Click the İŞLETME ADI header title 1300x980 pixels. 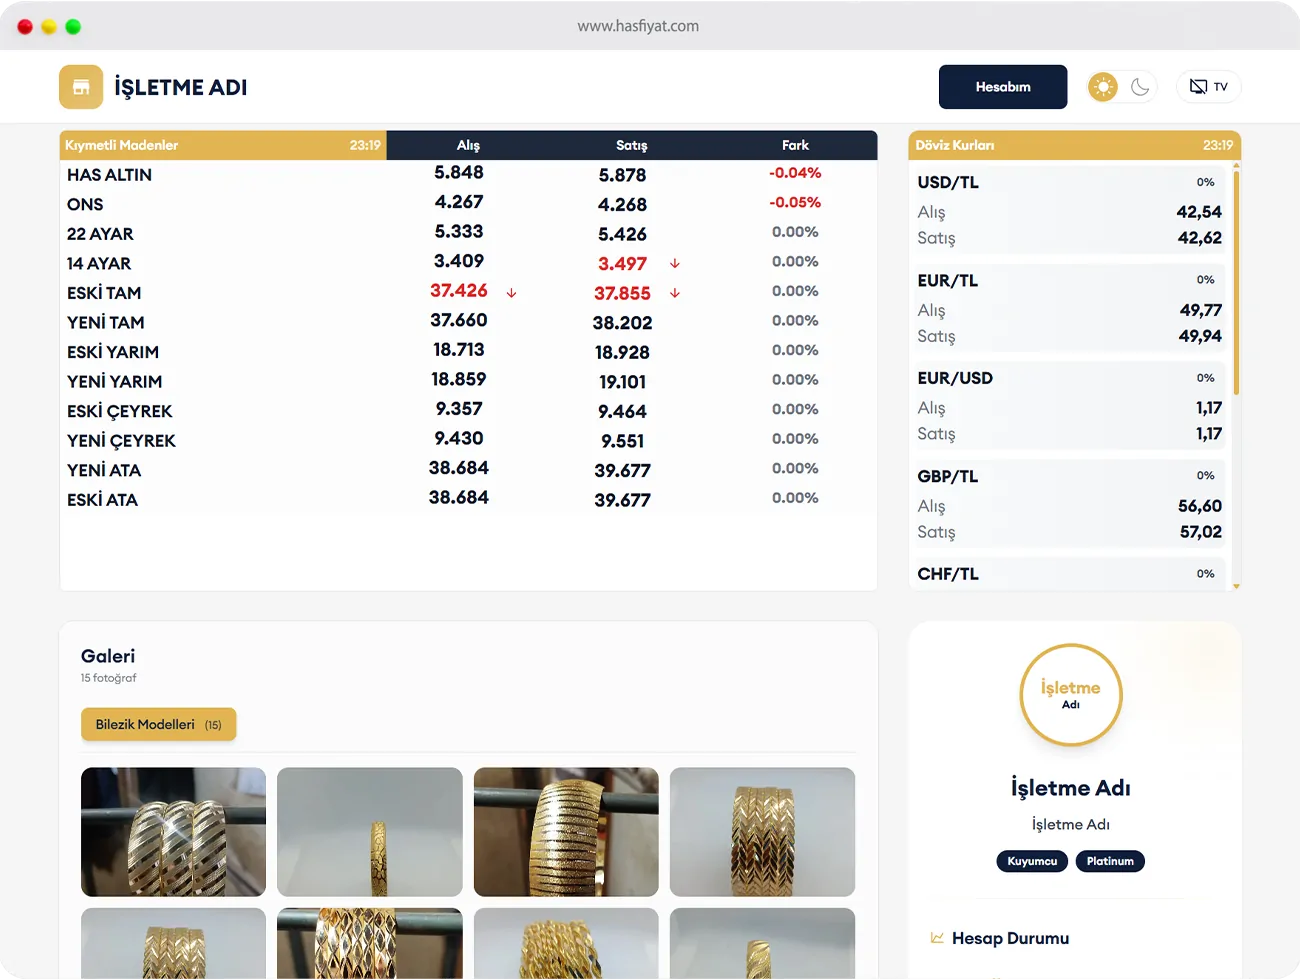(x=181, y=87)
